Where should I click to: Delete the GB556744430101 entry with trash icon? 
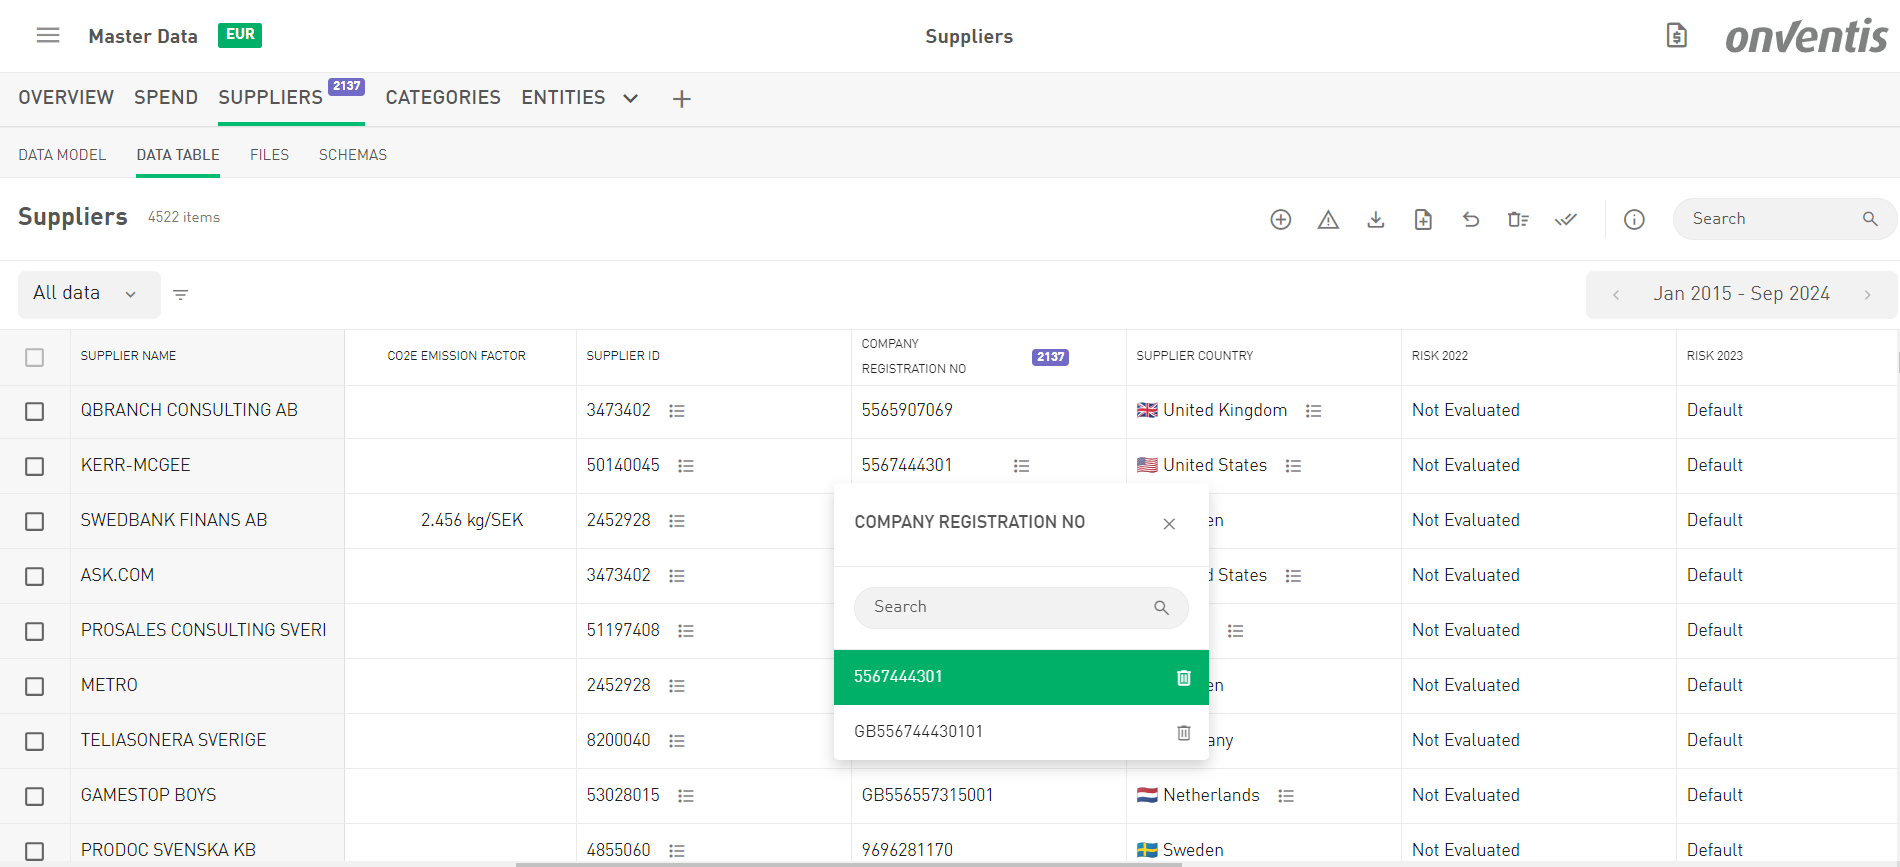(x=1184, y=733)
